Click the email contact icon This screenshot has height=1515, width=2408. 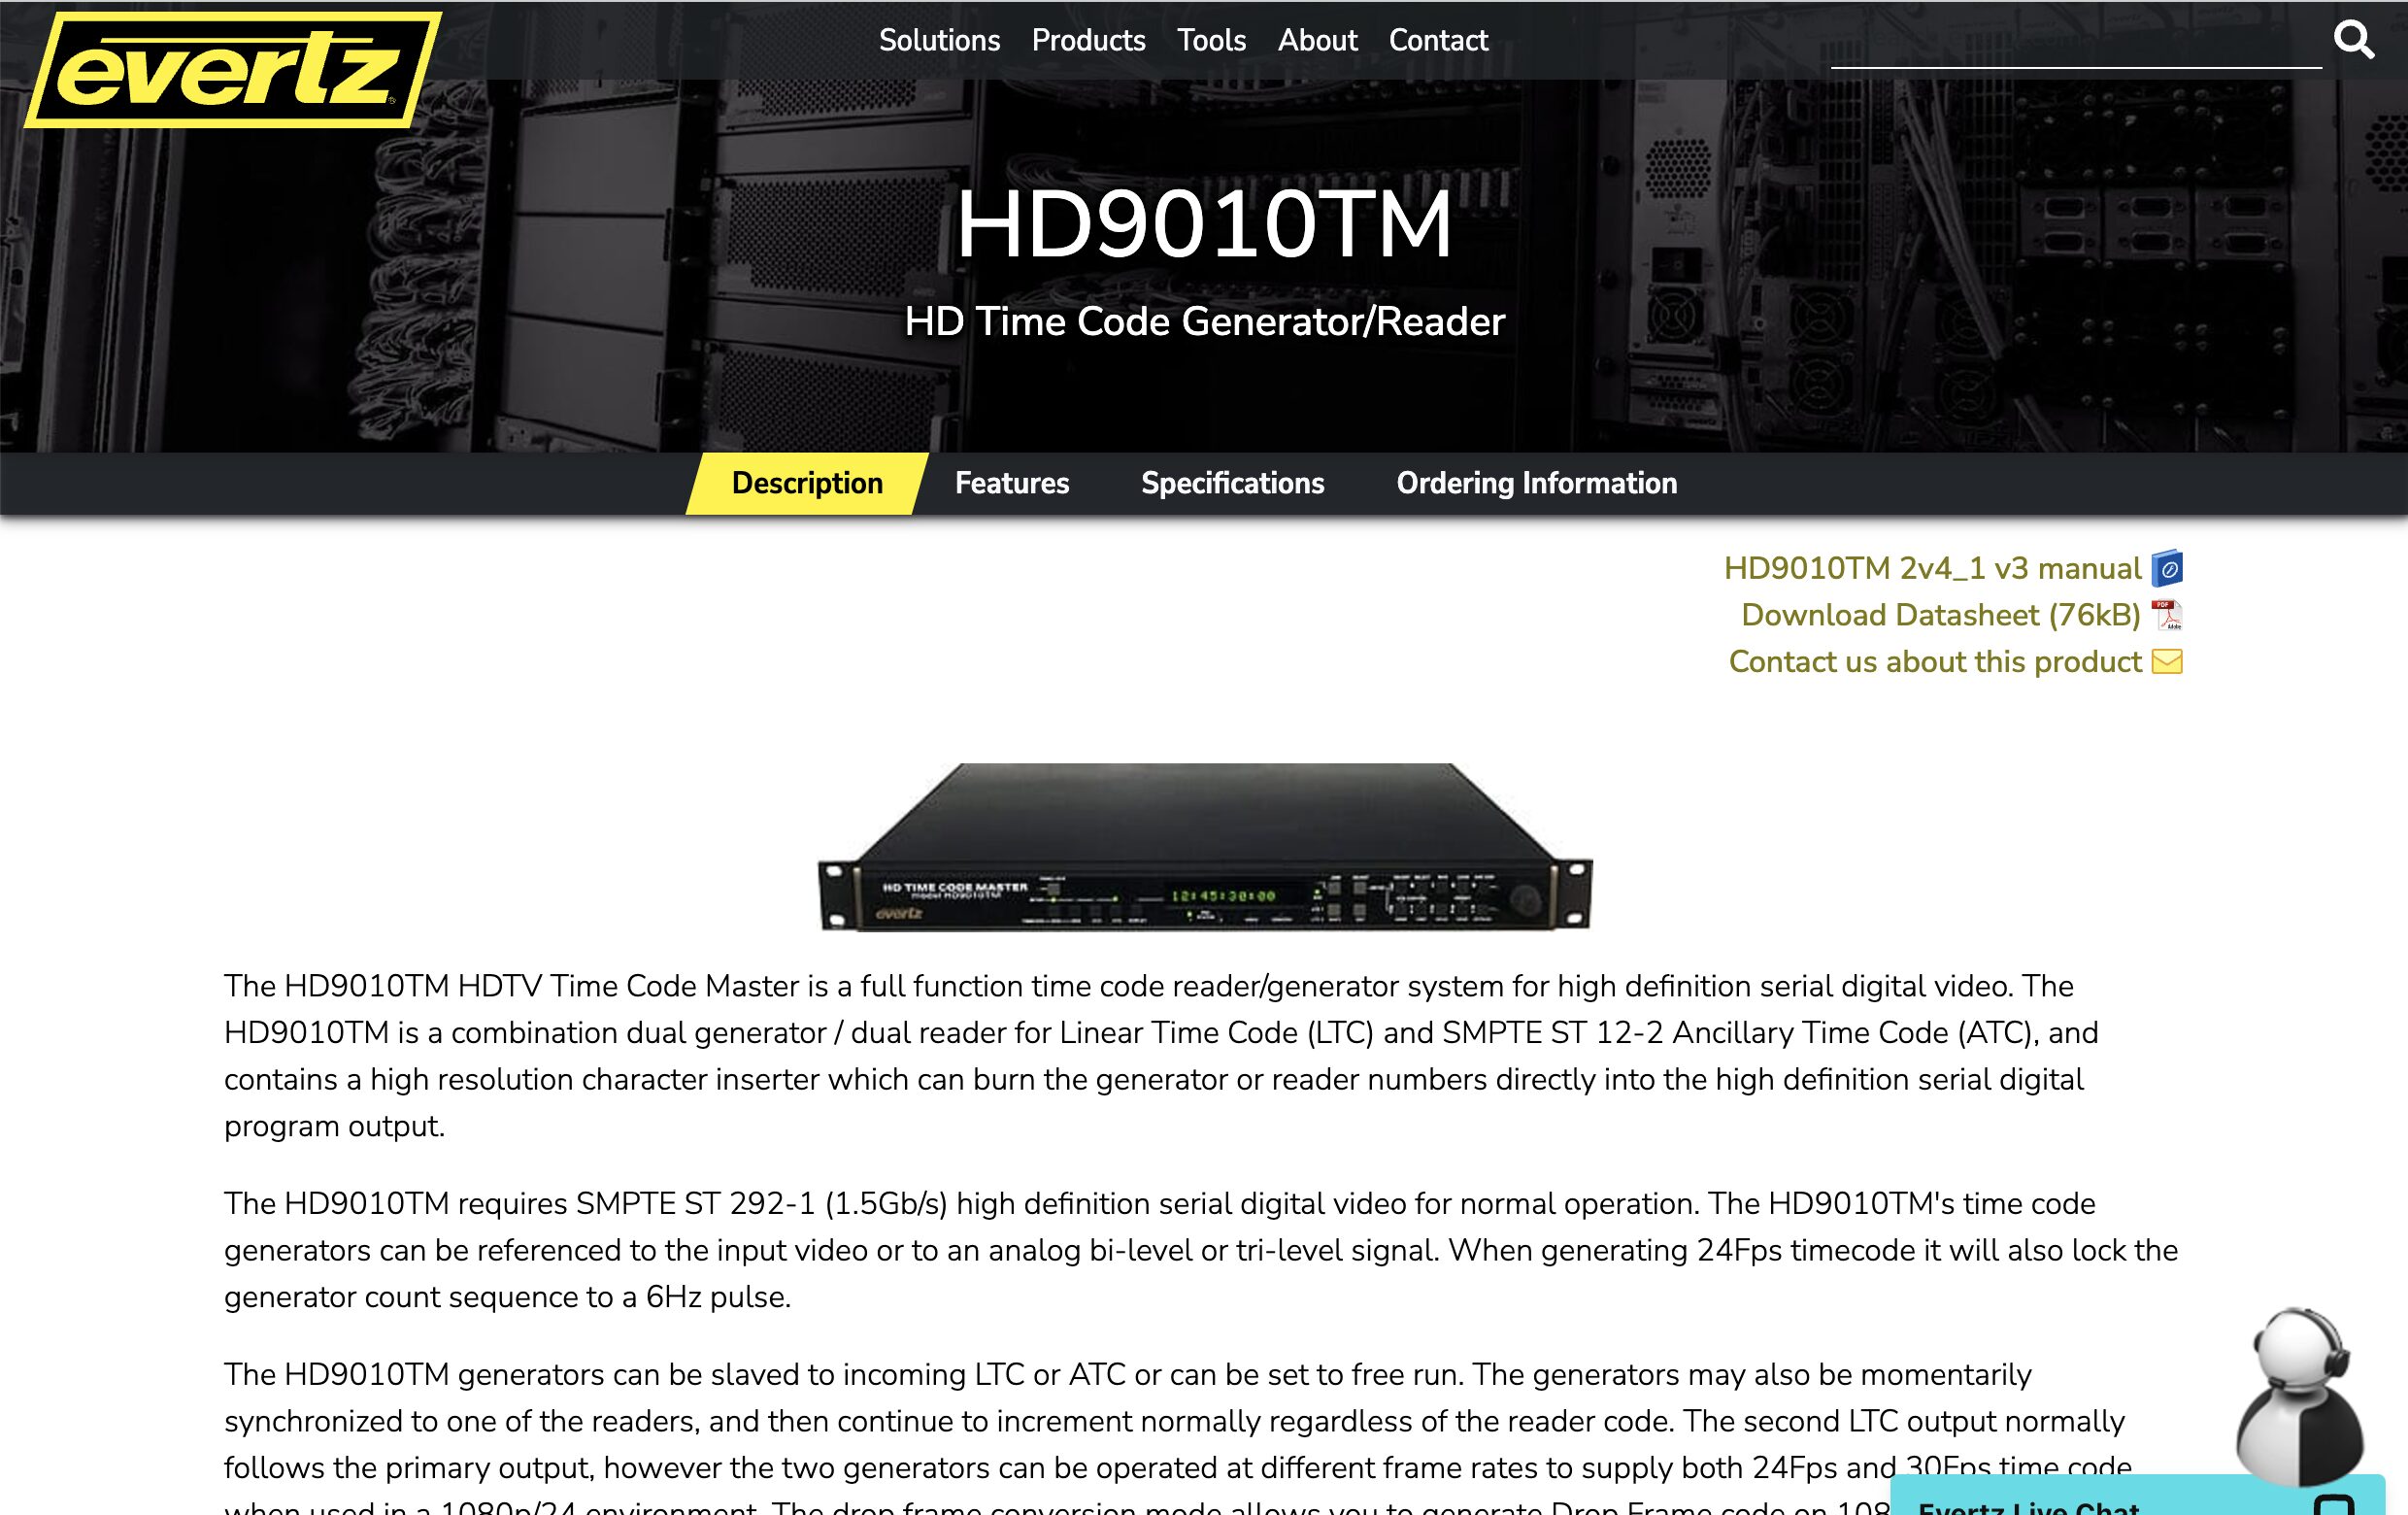2169,661
